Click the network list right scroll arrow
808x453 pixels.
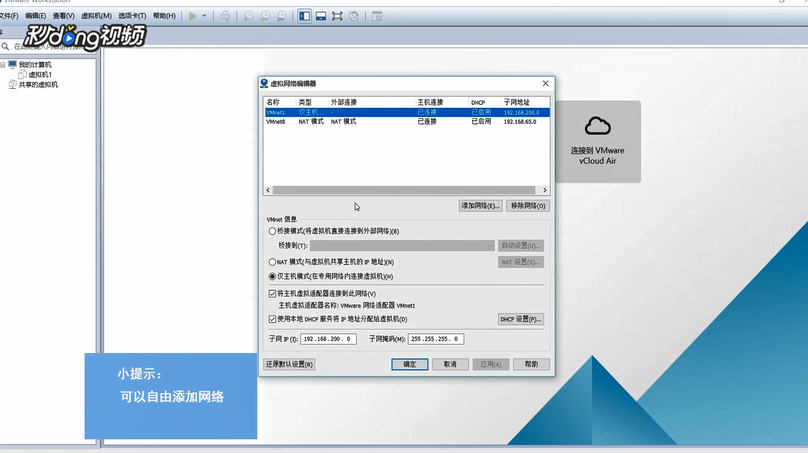pyautogui.click(x=545, y=190)
